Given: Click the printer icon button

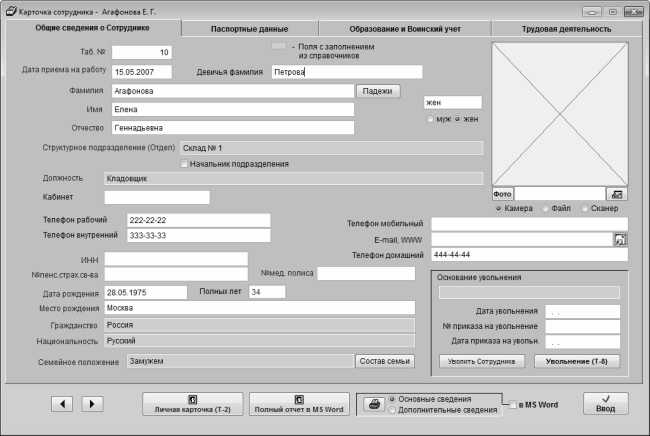Looking at the screenshot, I should pos(372,404).
